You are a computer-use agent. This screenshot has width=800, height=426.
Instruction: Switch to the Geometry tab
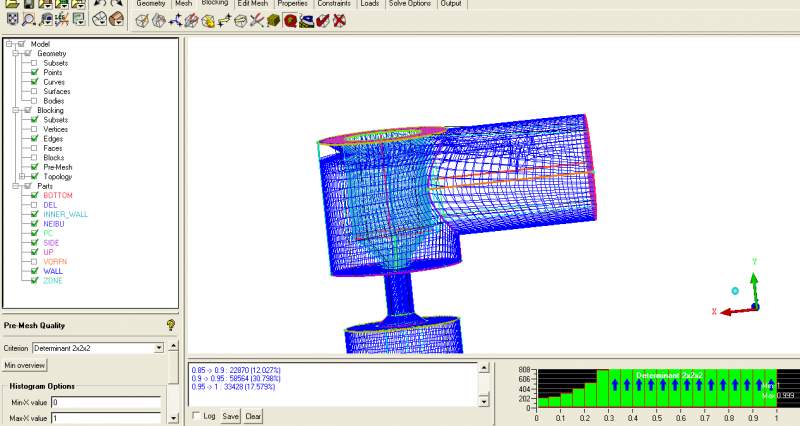151,4
